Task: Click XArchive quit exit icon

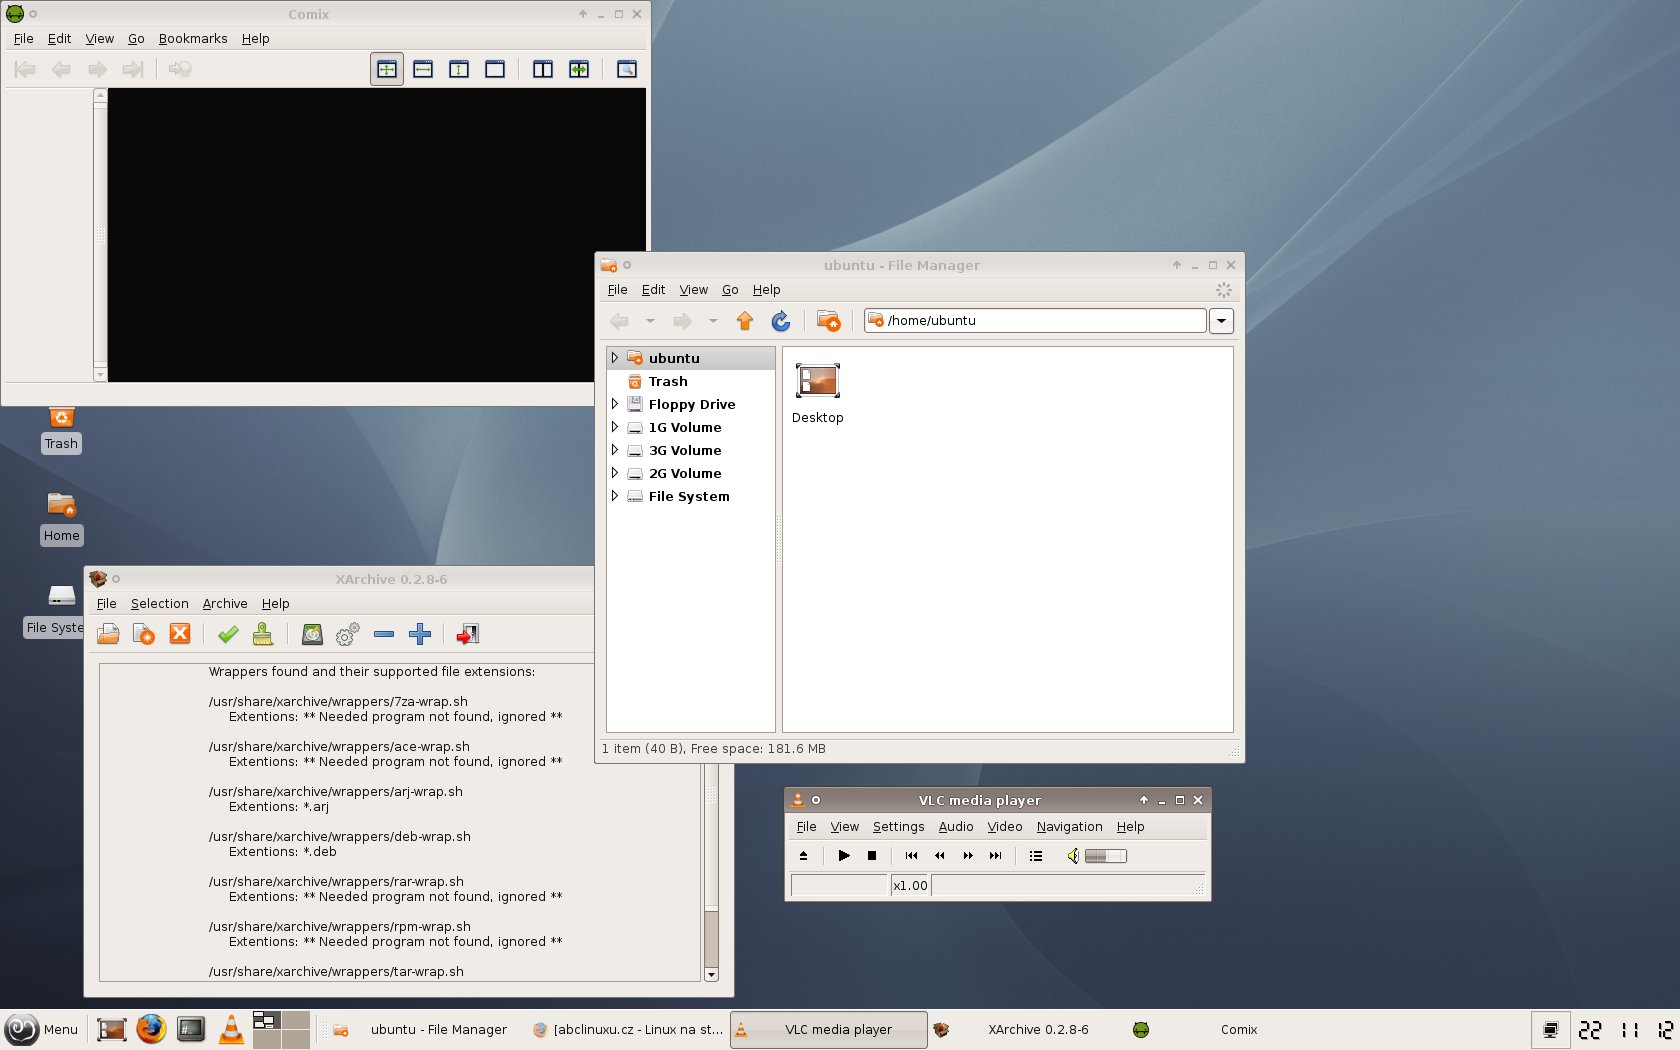Action: coord(468,634)
